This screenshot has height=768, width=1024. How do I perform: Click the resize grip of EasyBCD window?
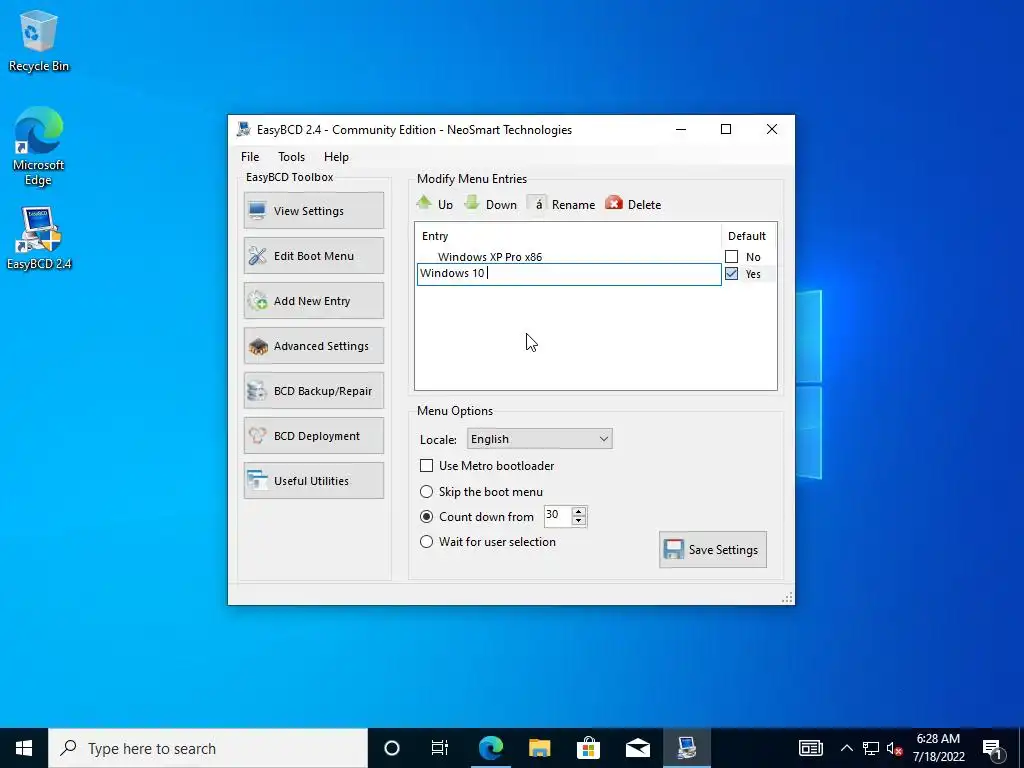pos(787,598)
